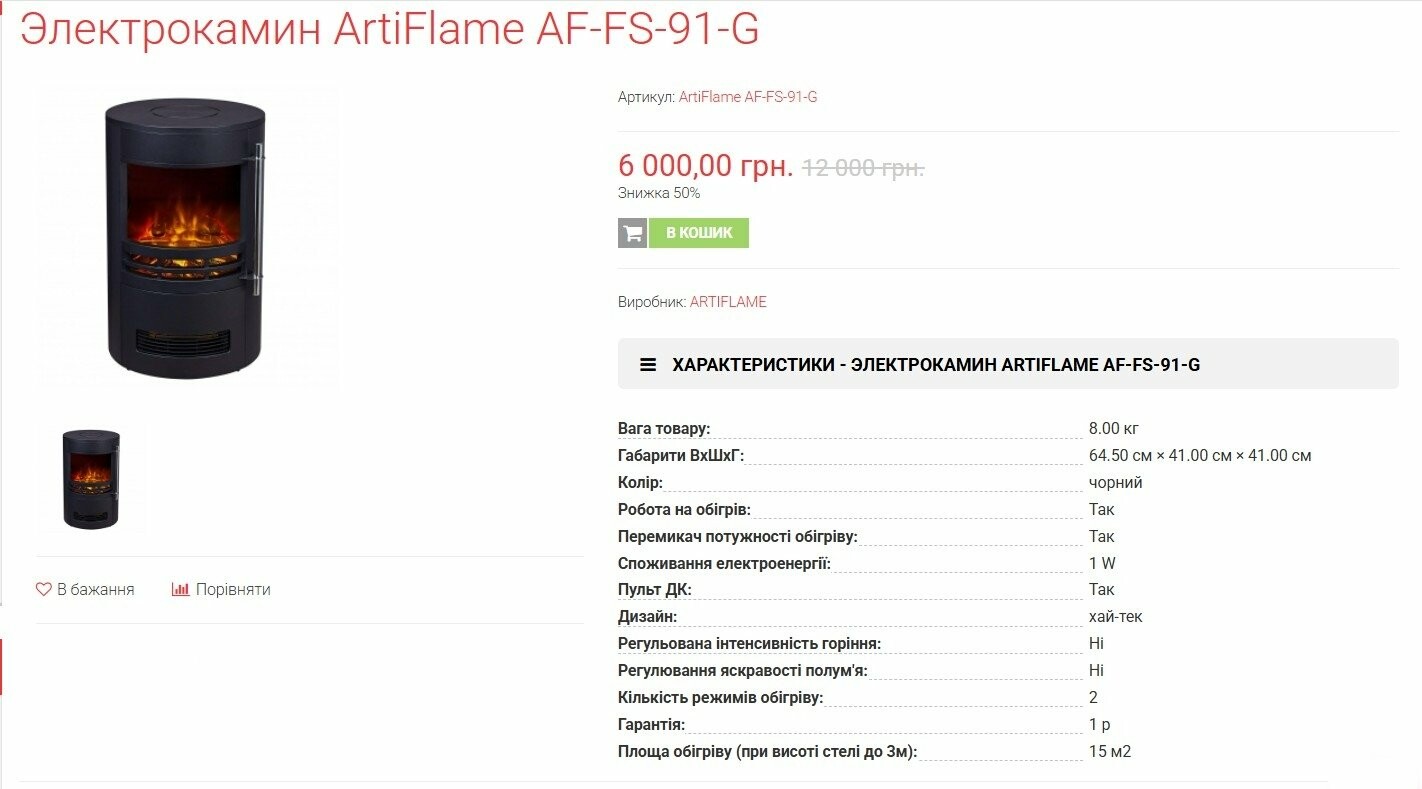Click the red 6 000,00 грн price
Image resolution: width=1422 pixels, height=789 pixels.
pos(705,166)
